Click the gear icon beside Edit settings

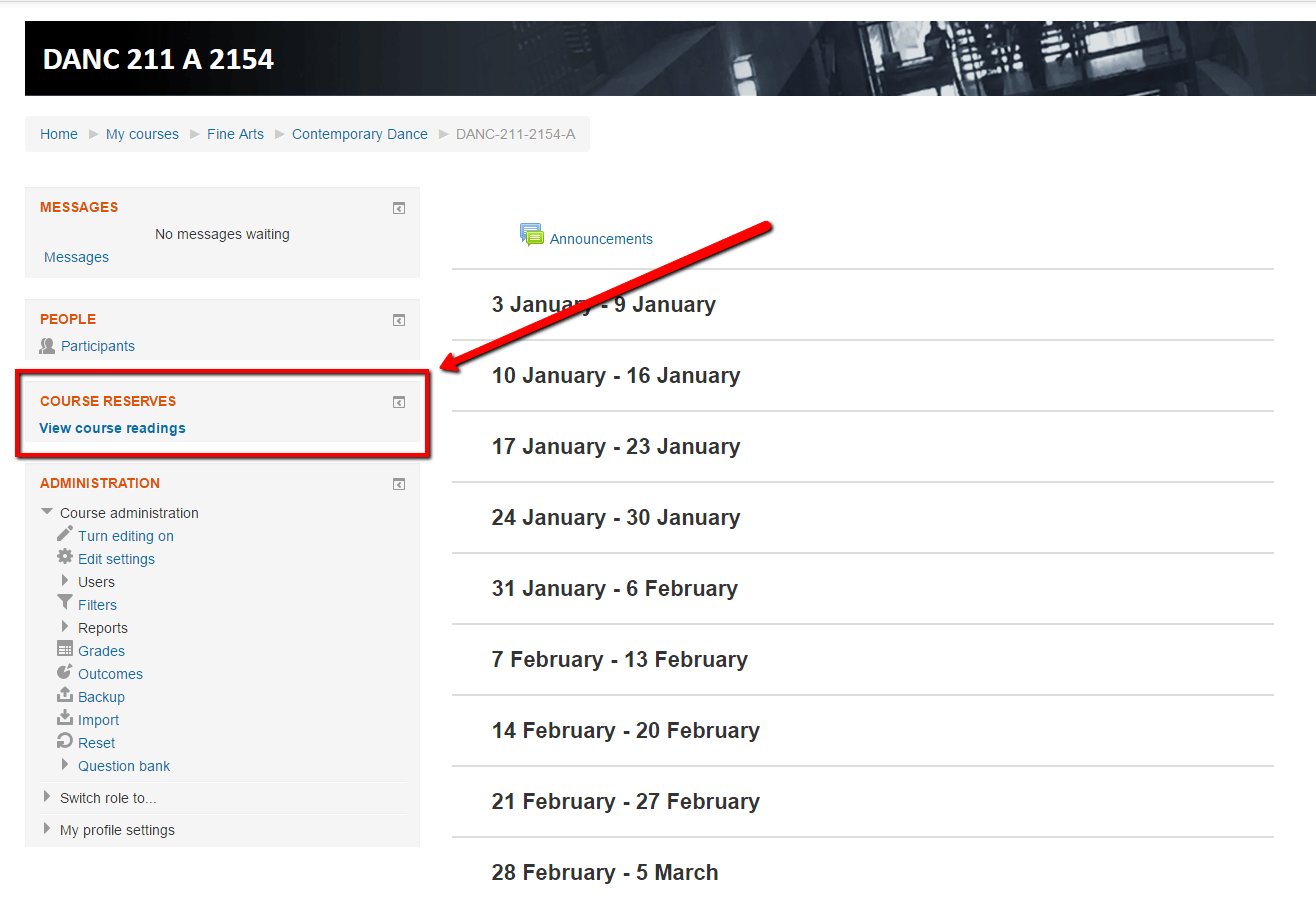(65, 557)
